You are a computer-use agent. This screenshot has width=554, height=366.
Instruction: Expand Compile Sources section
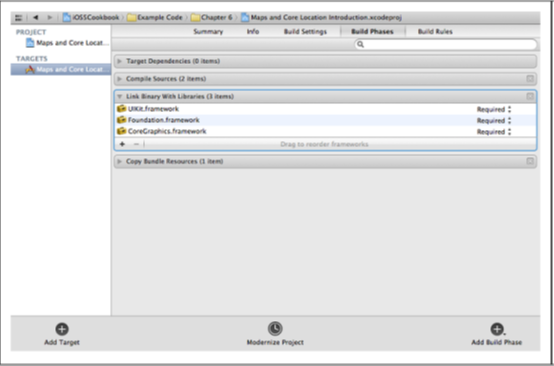(x=120, y=79)
